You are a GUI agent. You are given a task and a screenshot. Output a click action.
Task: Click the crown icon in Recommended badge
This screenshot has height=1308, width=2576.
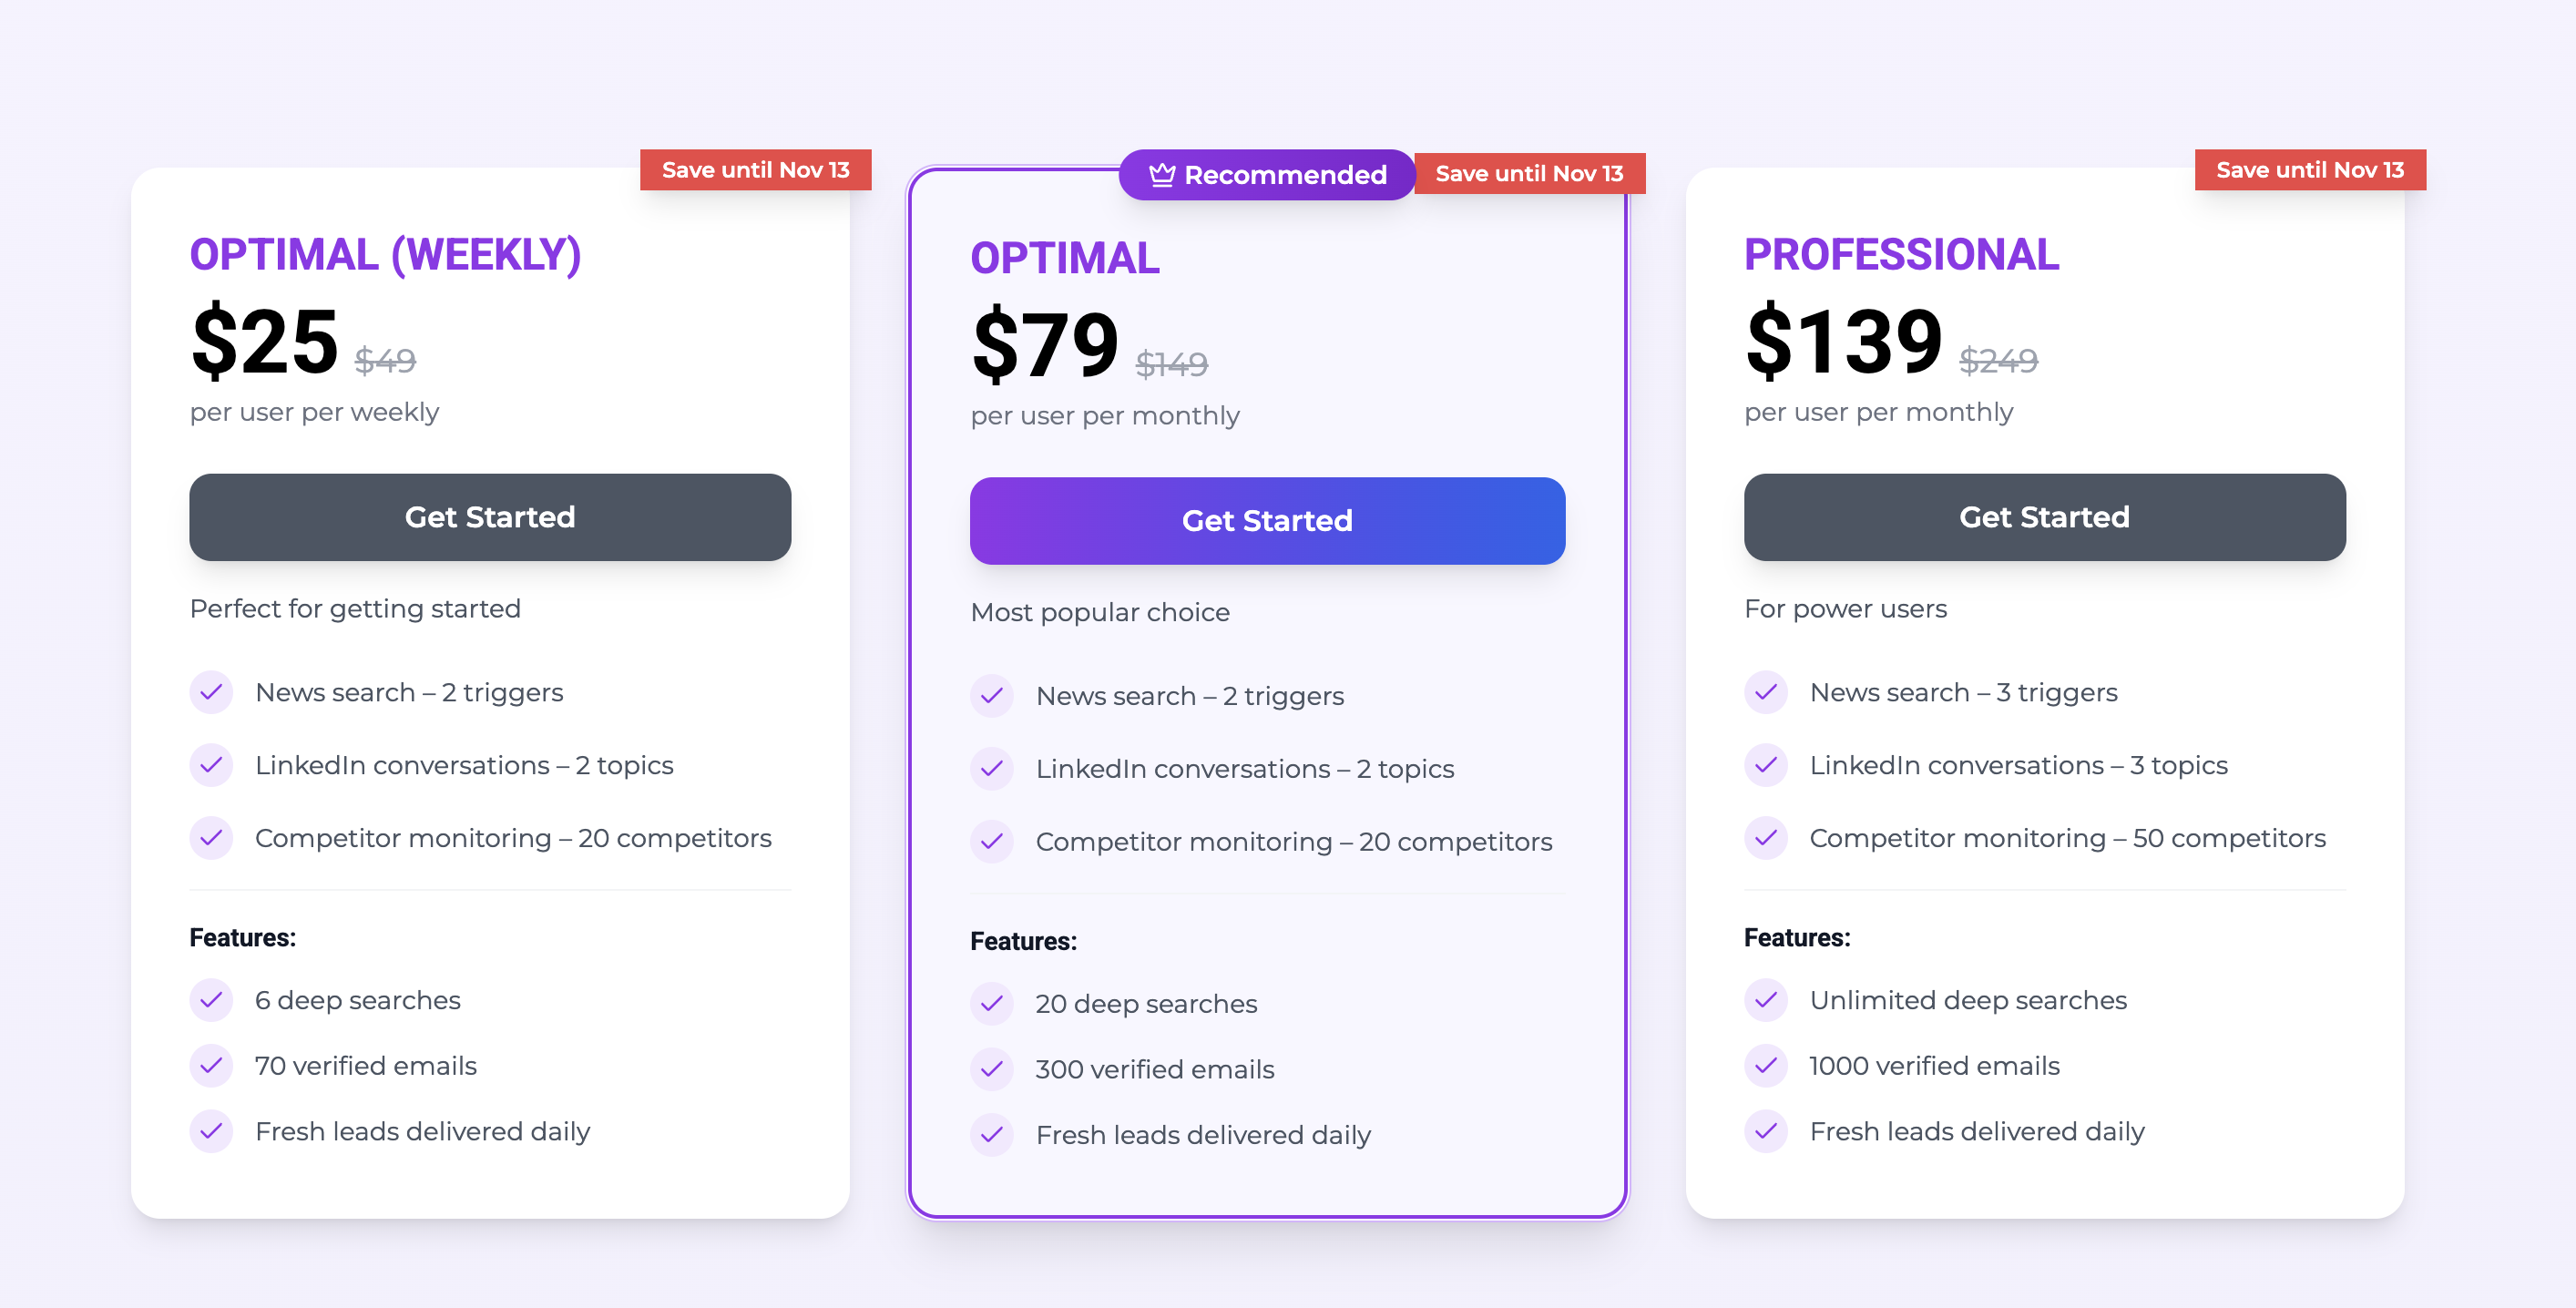click(1161, 175)
